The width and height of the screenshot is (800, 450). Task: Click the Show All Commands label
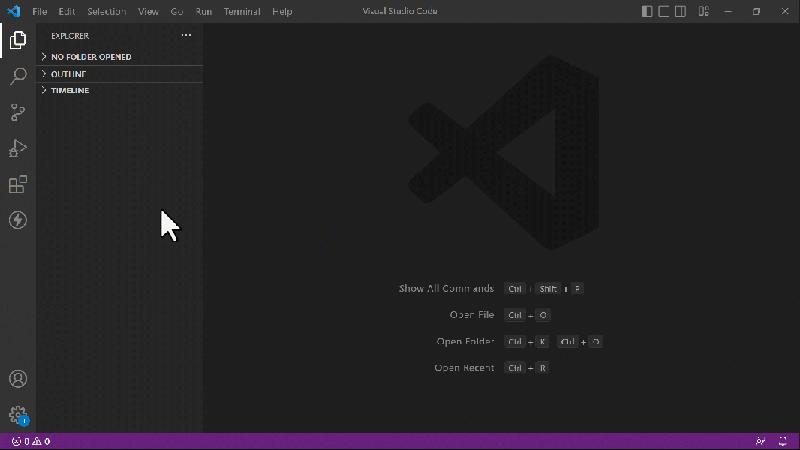coord(446,289)
